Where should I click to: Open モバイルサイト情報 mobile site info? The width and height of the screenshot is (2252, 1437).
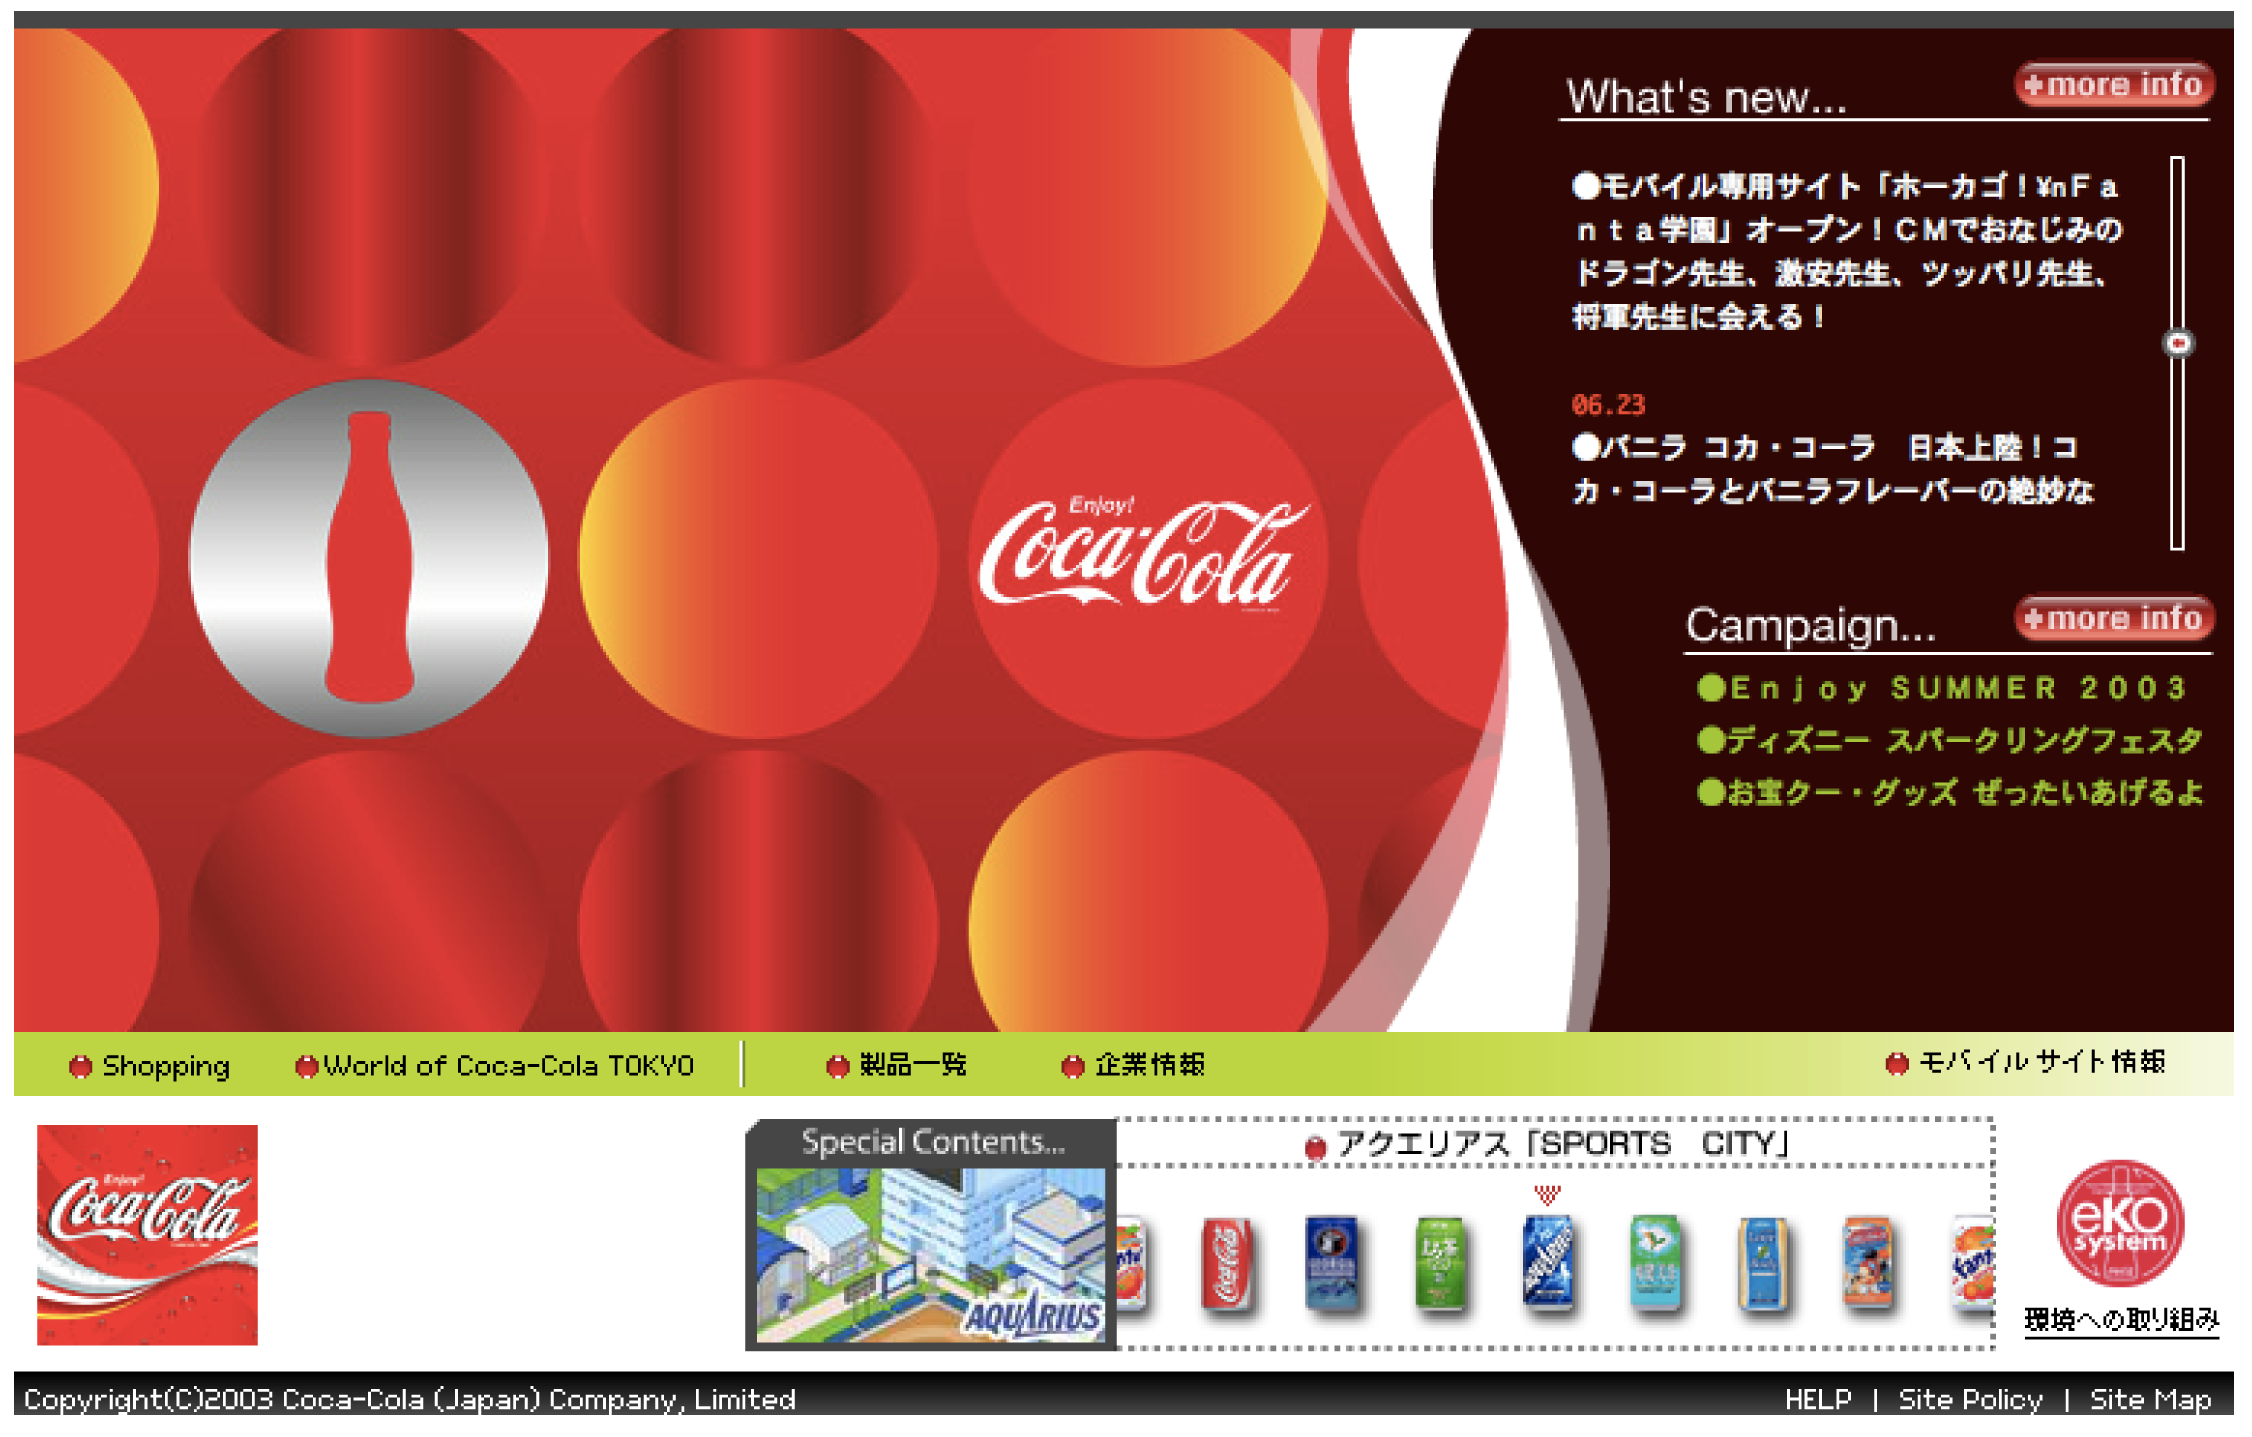2040,1062
